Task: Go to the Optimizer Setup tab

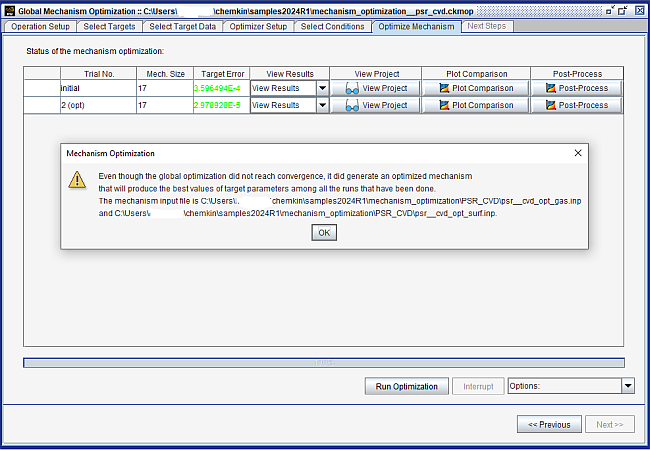Action: click(x=258, y=27)
